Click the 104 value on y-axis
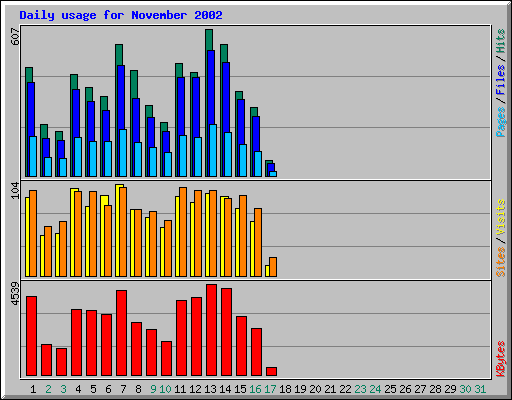 coord(15,191)
